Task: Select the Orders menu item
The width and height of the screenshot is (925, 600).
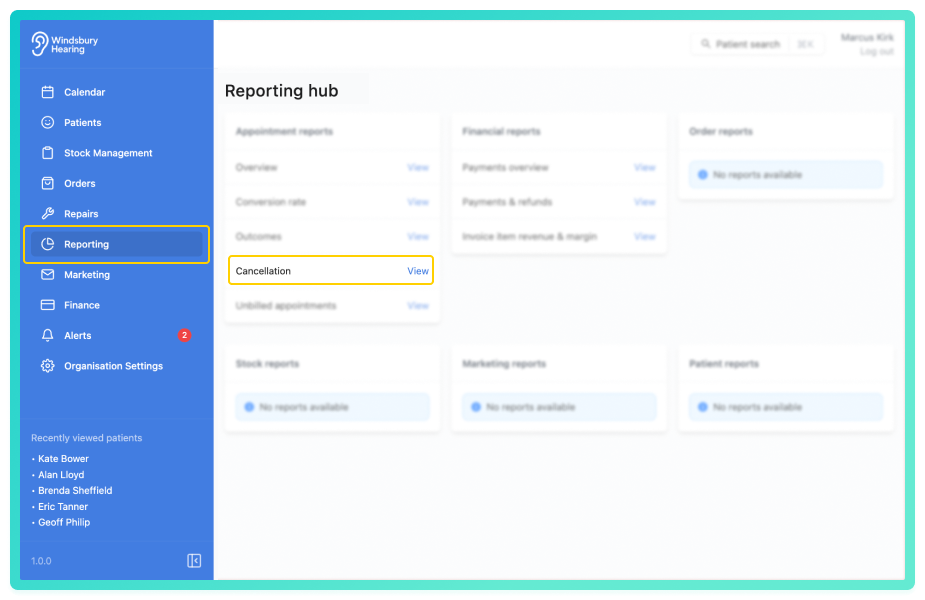Action: 116,183
